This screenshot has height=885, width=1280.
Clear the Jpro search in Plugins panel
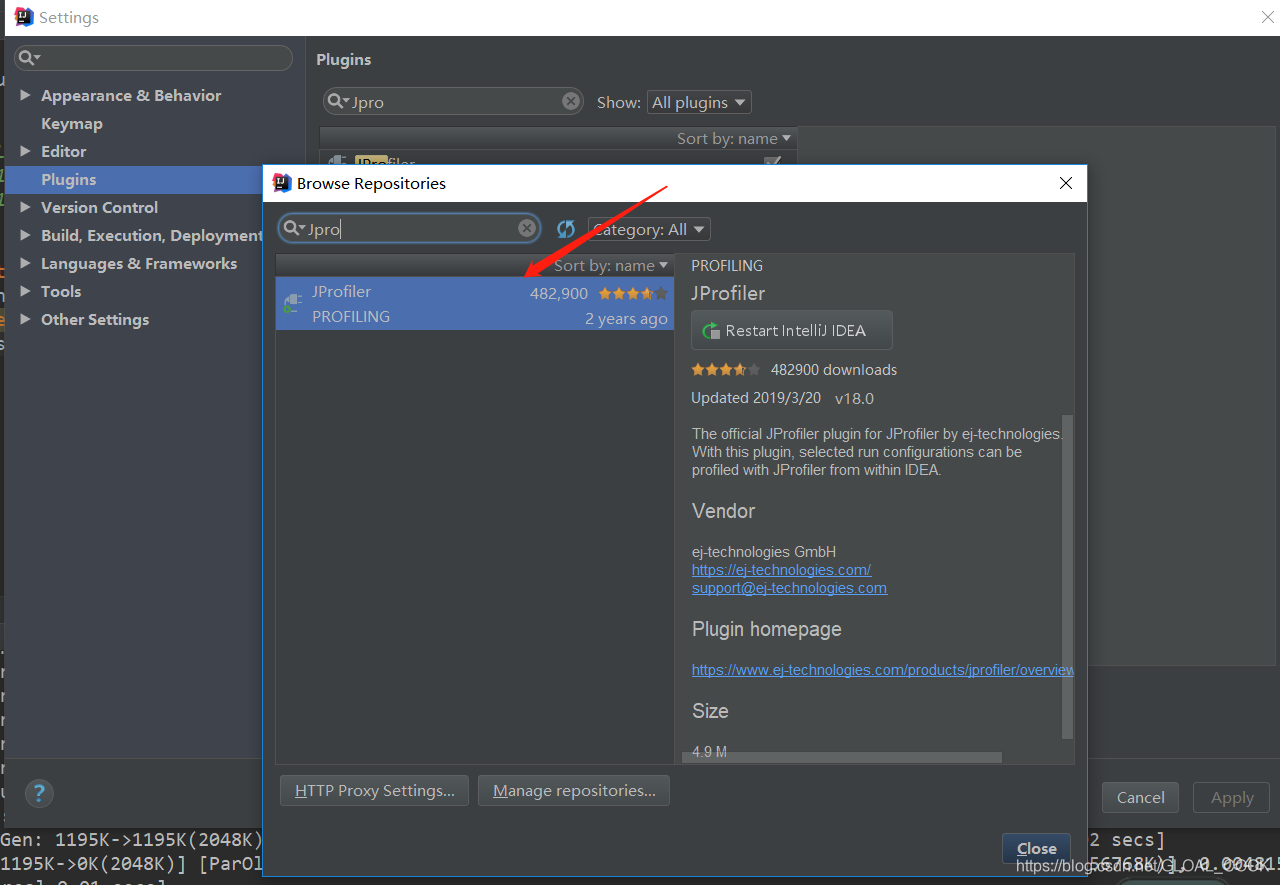571,101
